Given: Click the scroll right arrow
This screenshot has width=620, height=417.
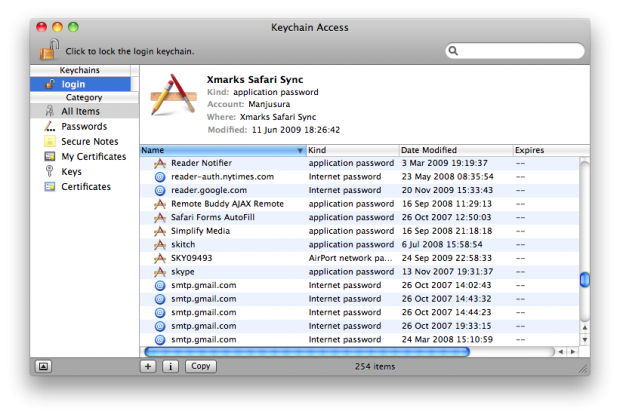Looking at the screenshot, I should (x=573, y=352).
